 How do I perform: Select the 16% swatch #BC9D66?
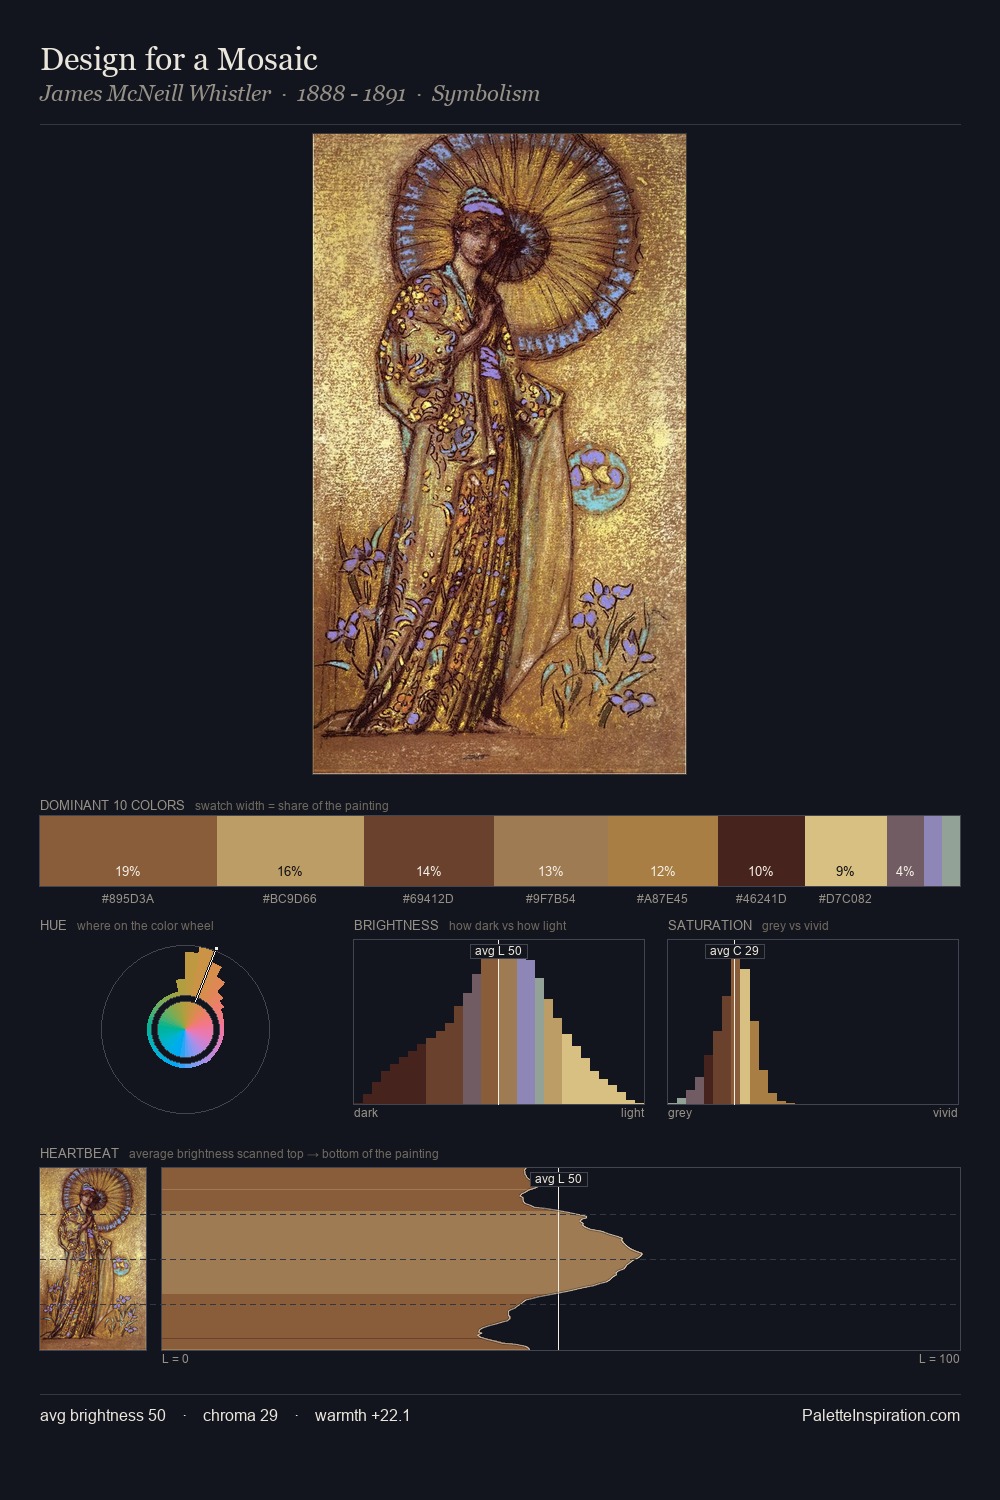pyautogui.click(x=290, y=851)
